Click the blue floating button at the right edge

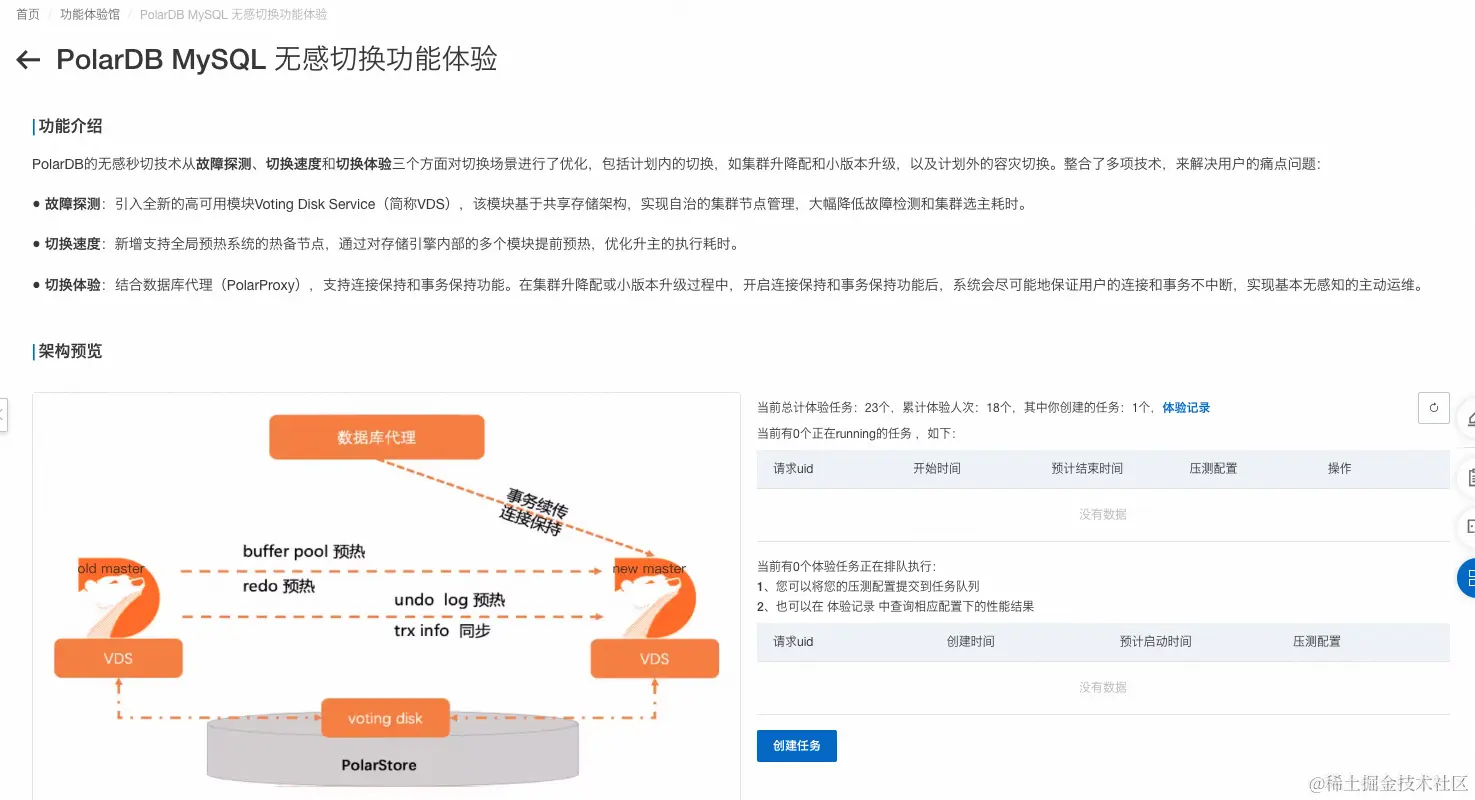[x=1466, y=577]
